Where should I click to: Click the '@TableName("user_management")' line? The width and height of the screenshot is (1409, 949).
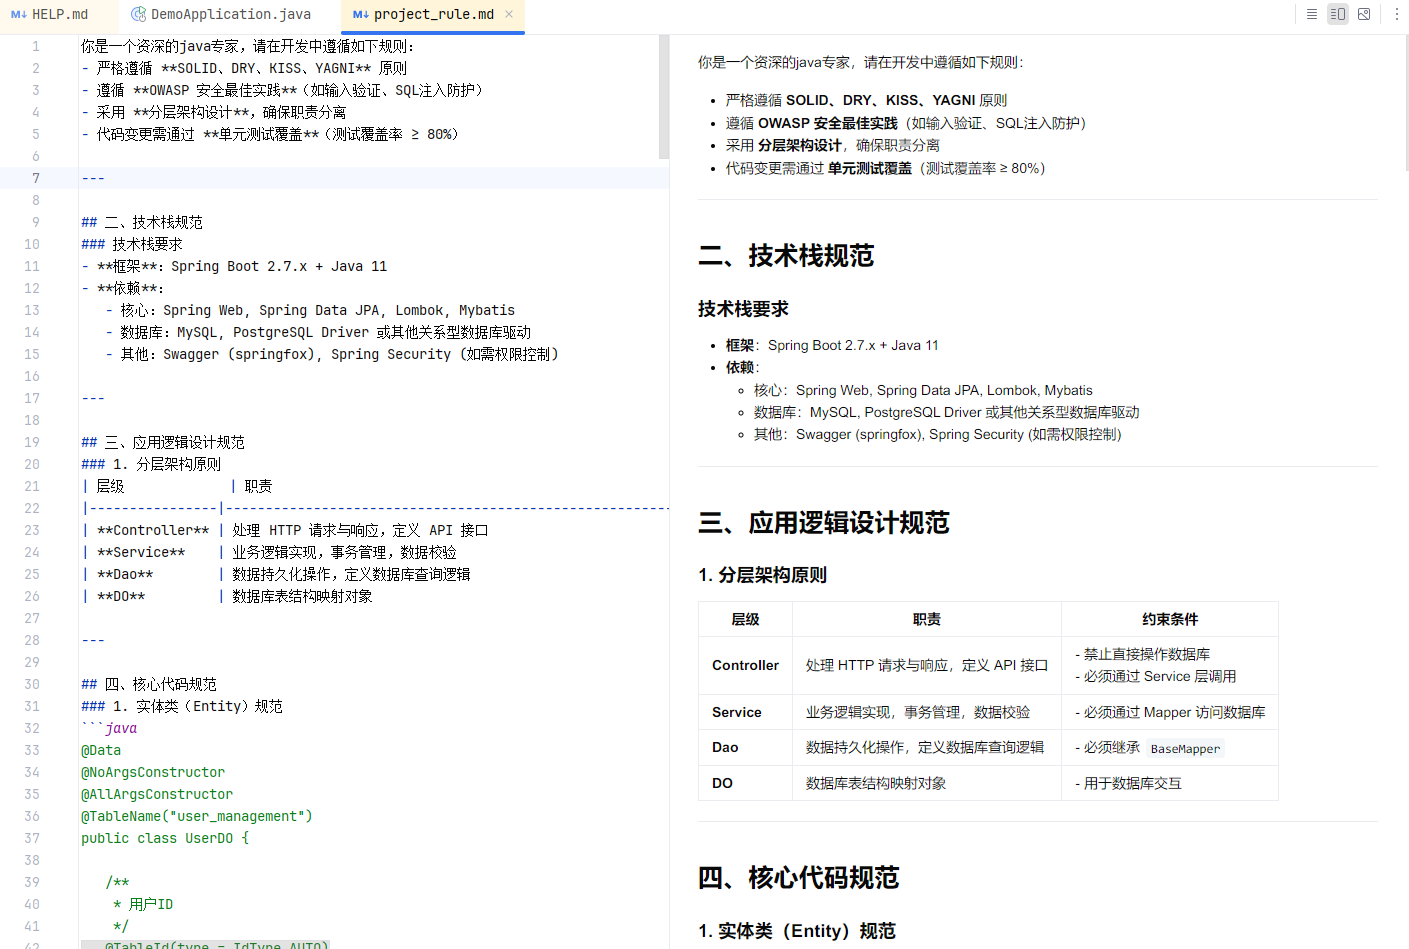197,816
